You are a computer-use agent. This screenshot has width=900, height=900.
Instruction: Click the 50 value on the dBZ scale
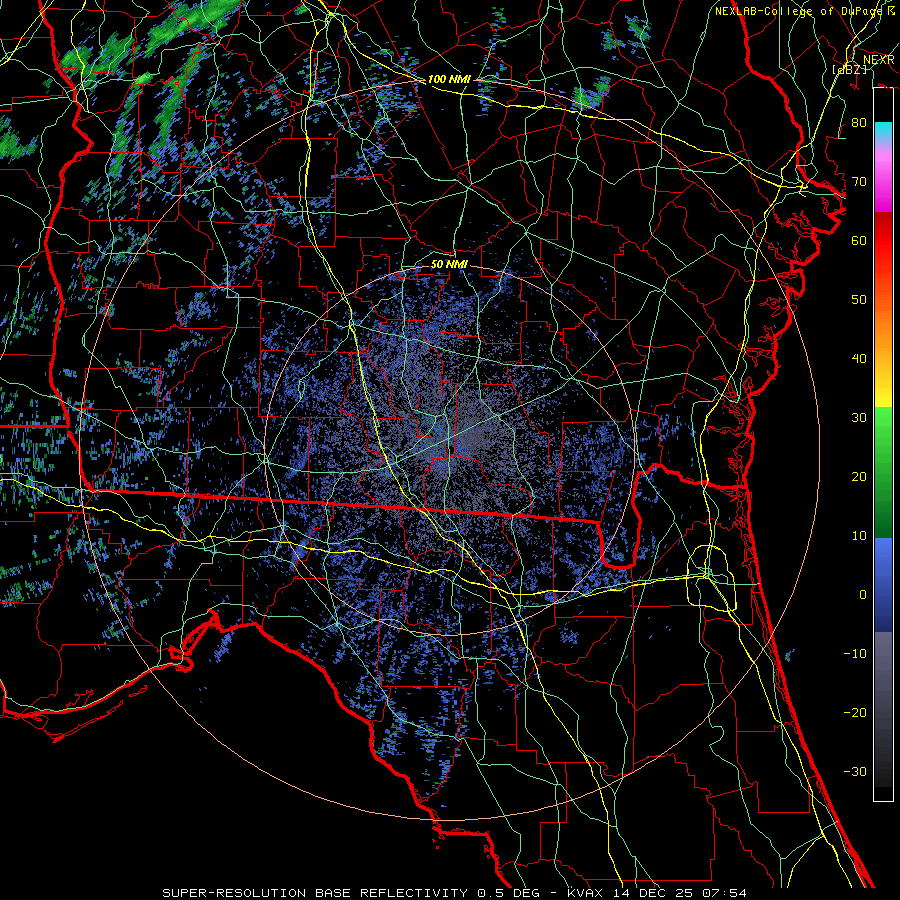[x=859, y=300]
